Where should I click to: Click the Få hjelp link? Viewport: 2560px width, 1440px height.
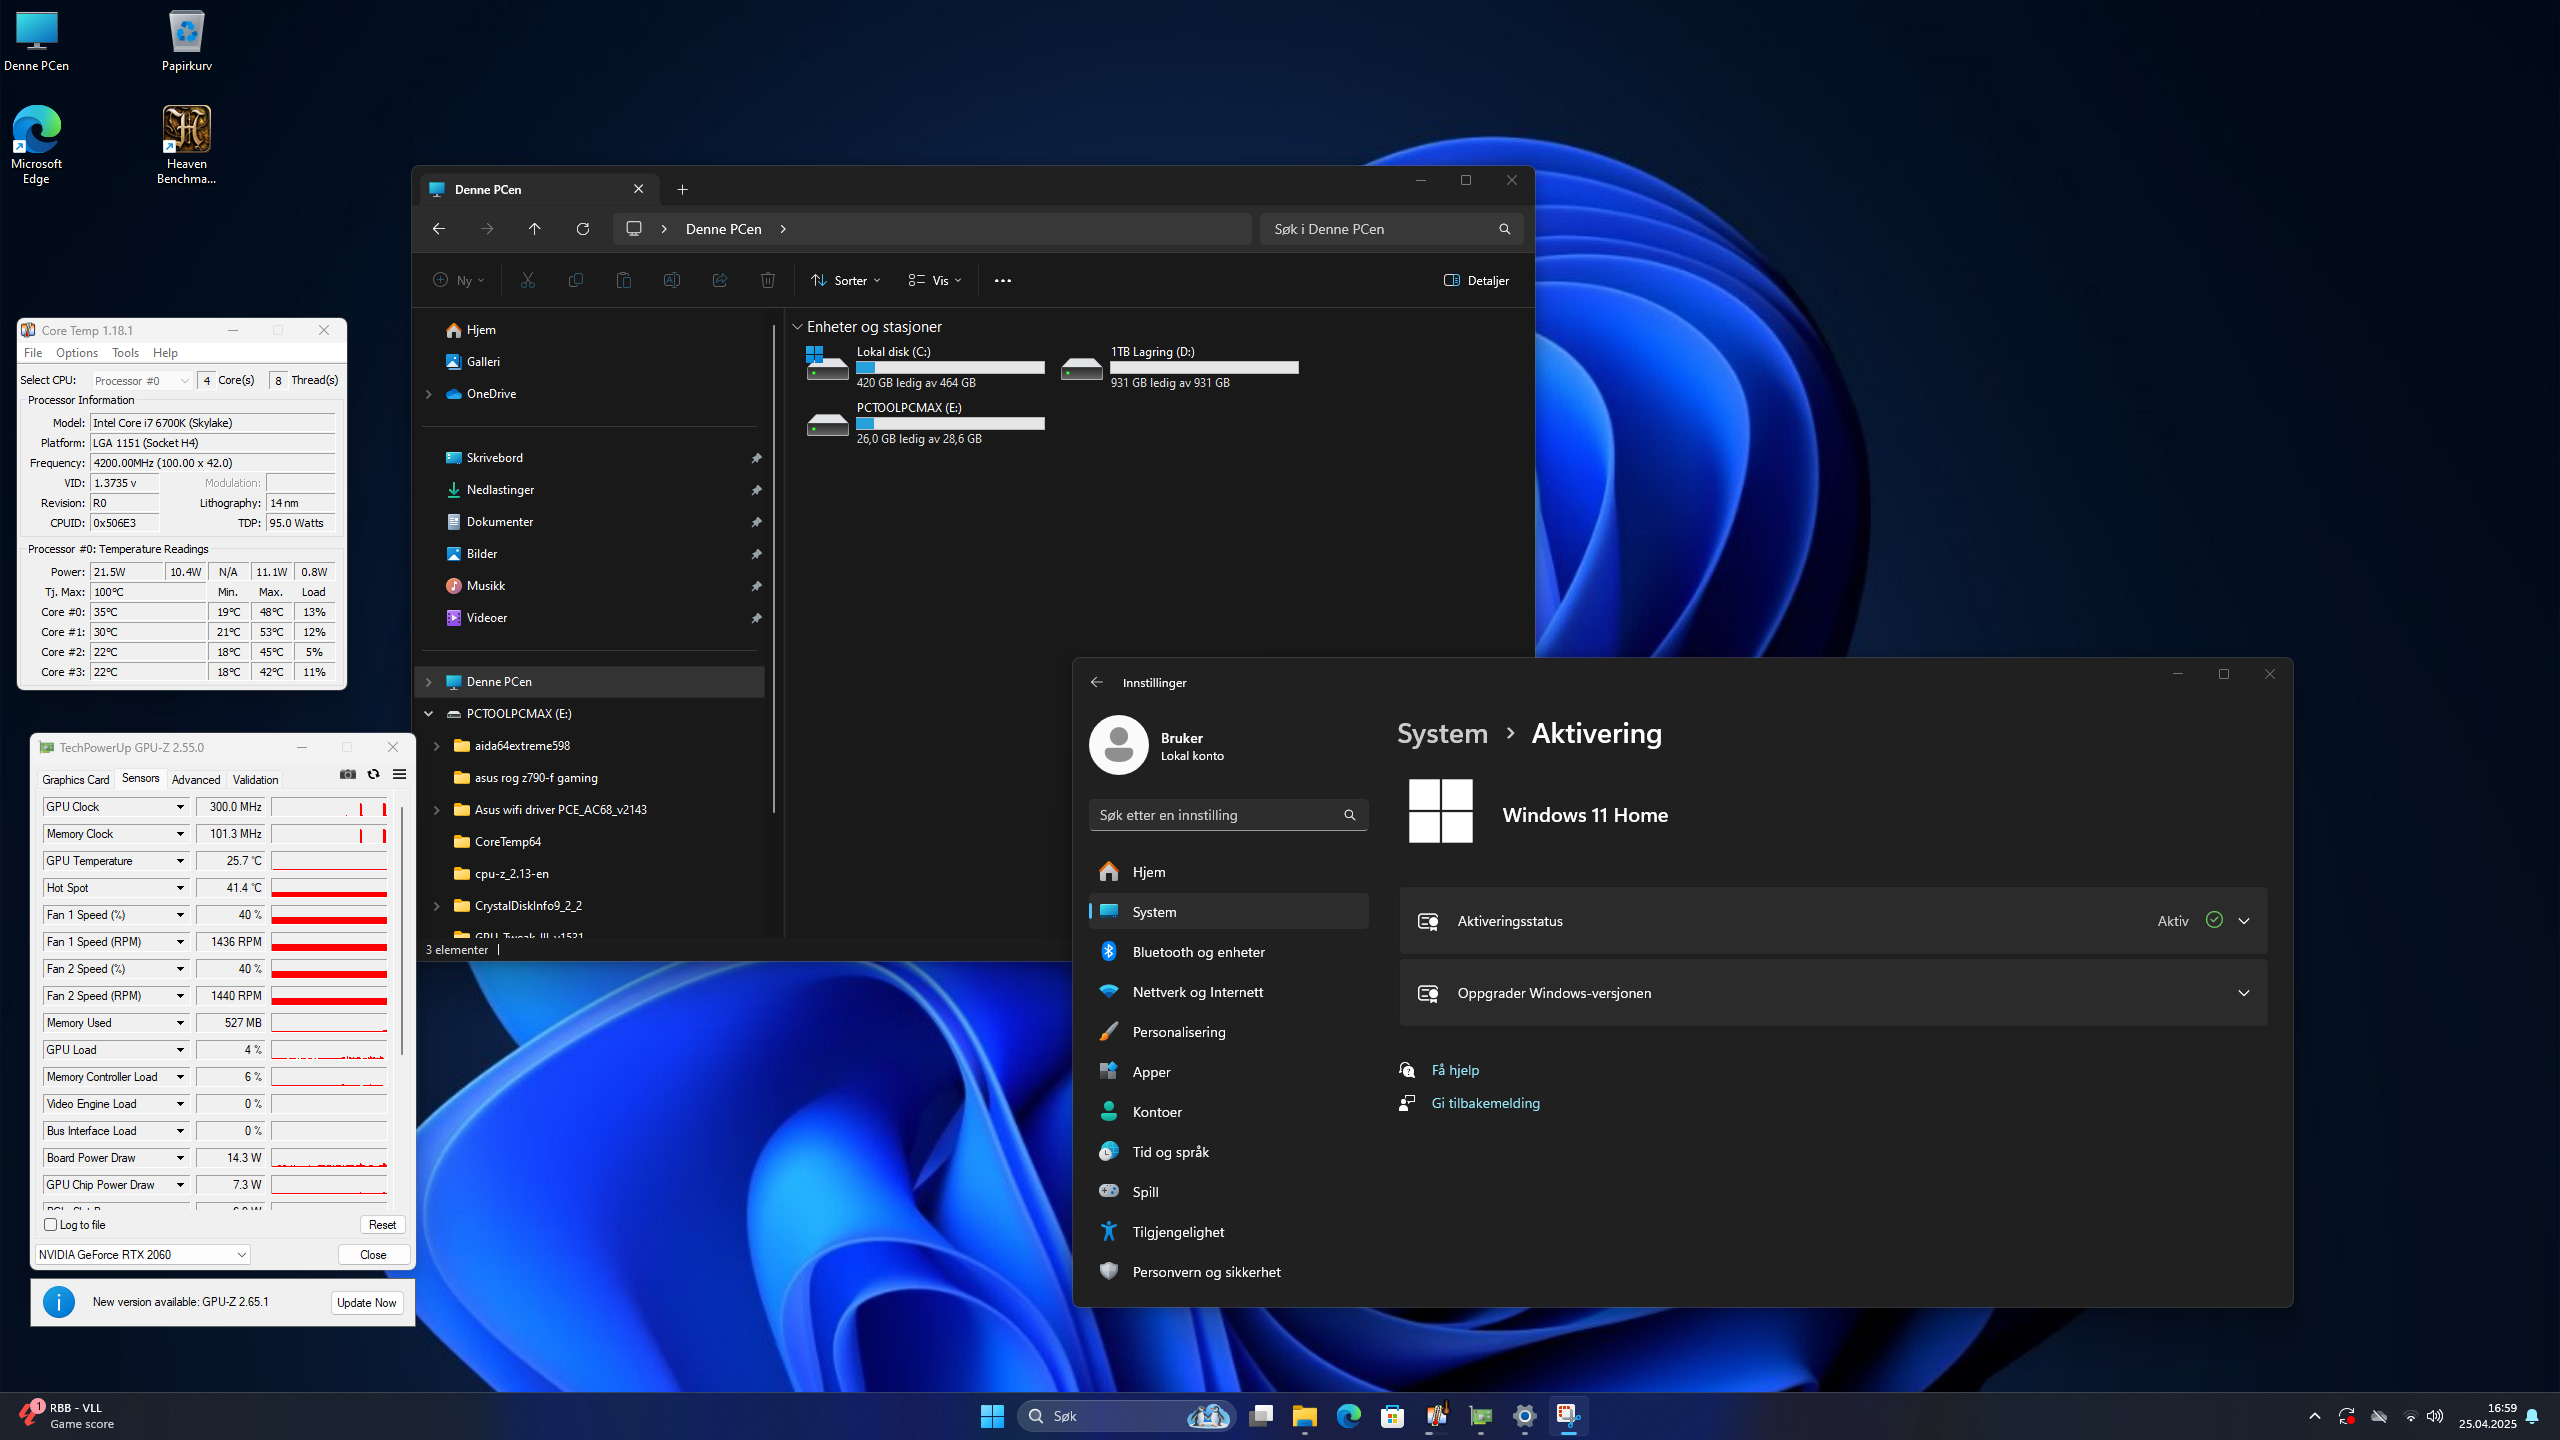coord(1455,1070)
